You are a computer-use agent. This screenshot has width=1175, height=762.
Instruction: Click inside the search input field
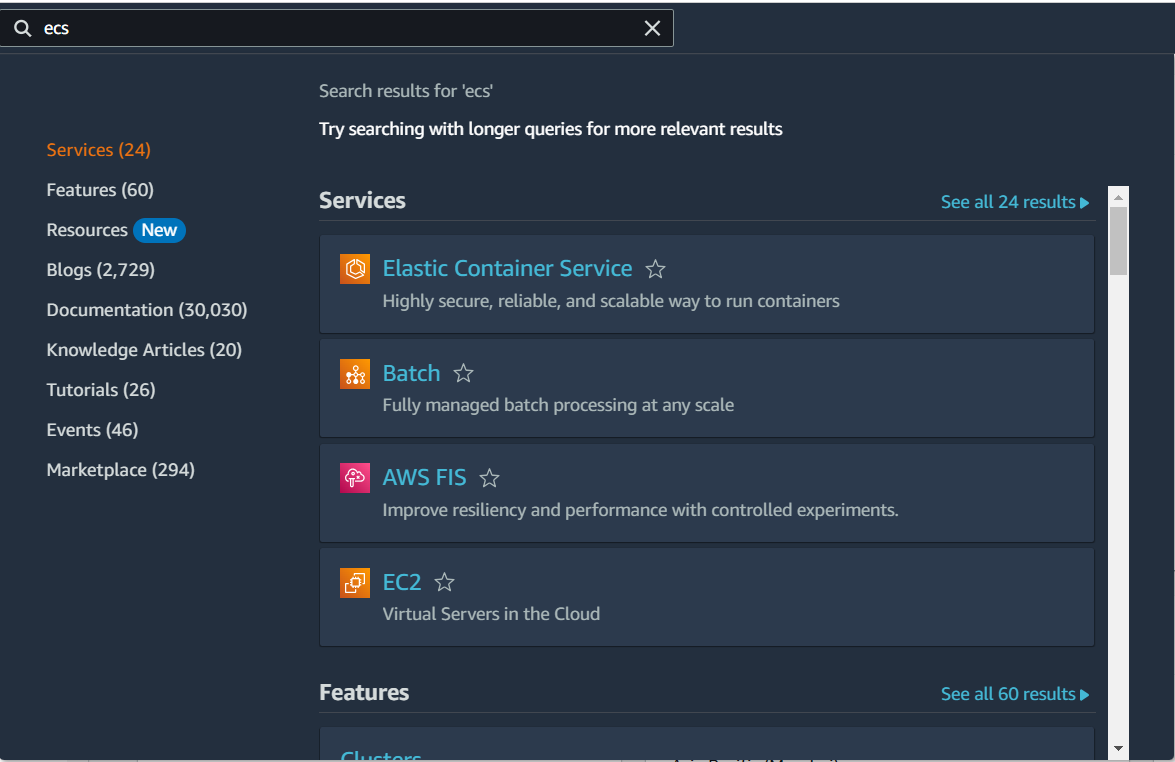300,28
